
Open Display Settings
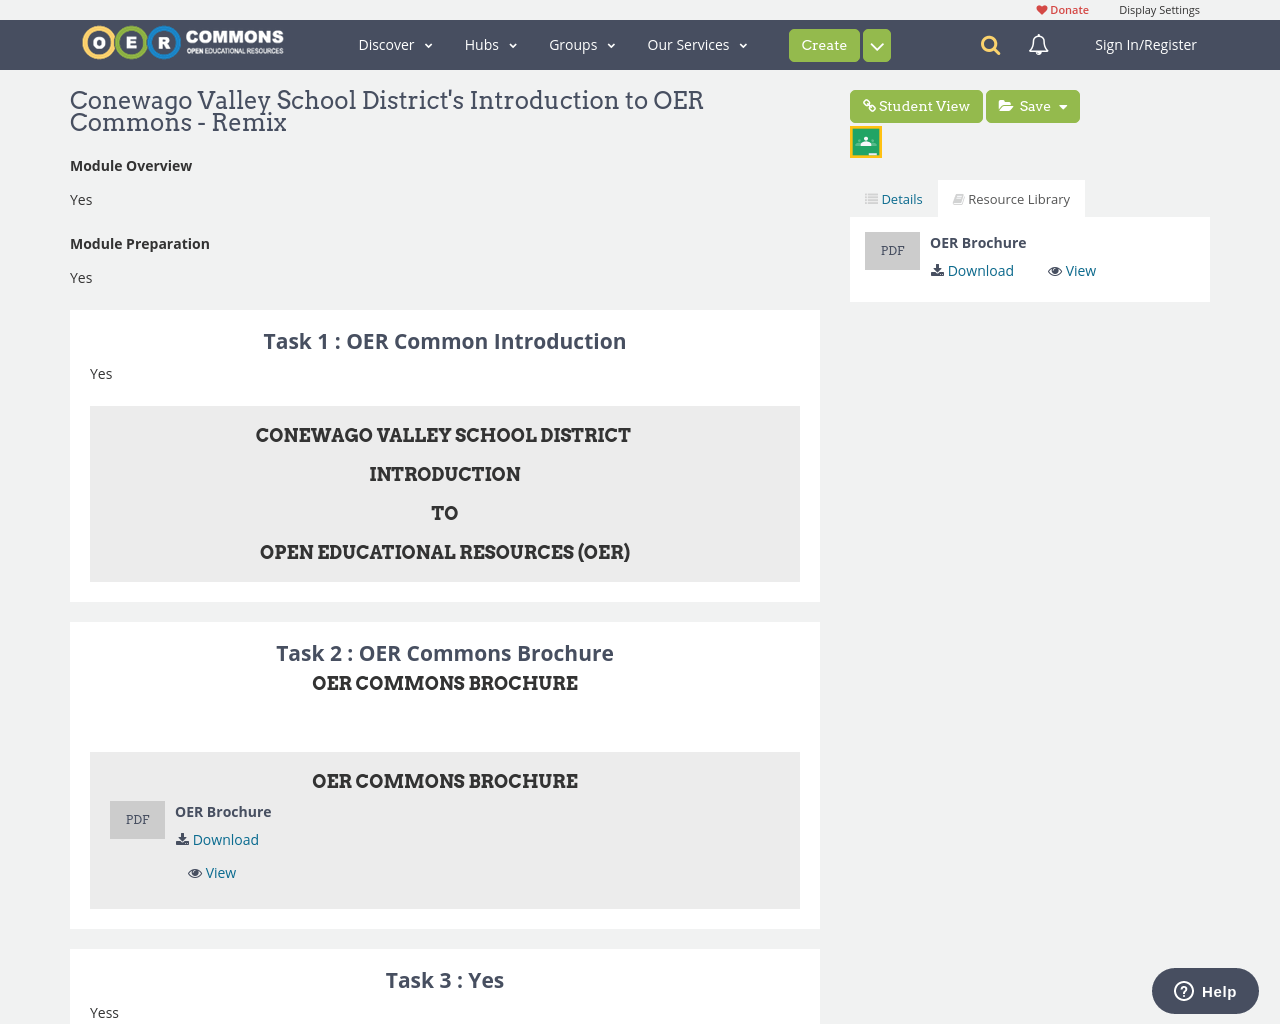point(1159,8)
